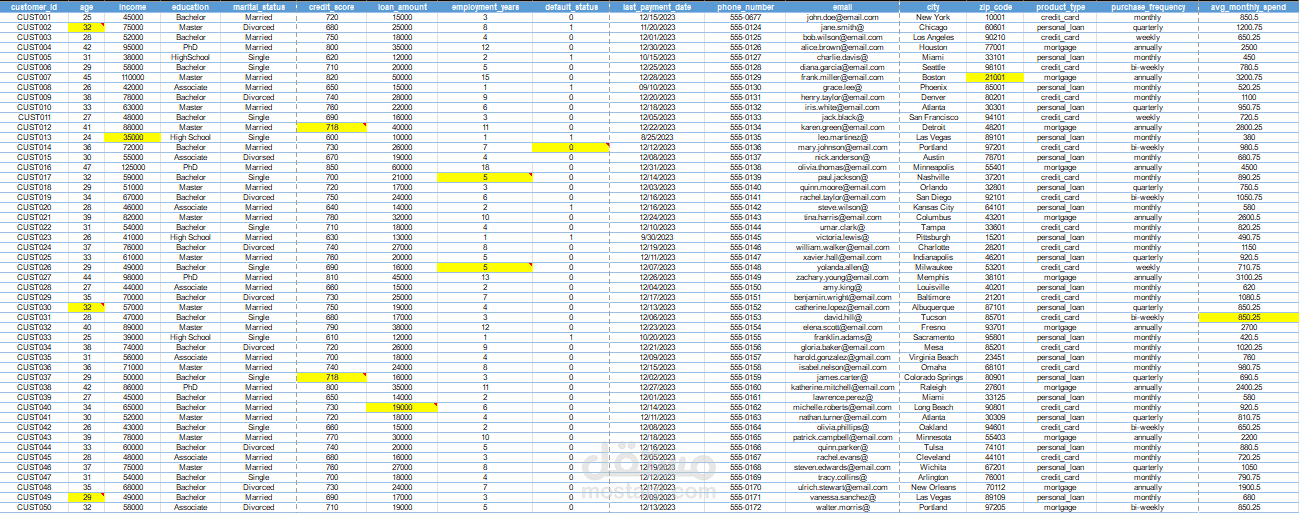Select the Los Angeles city cell
This screenshot has height=513, width=1299.
coord(933,37)
